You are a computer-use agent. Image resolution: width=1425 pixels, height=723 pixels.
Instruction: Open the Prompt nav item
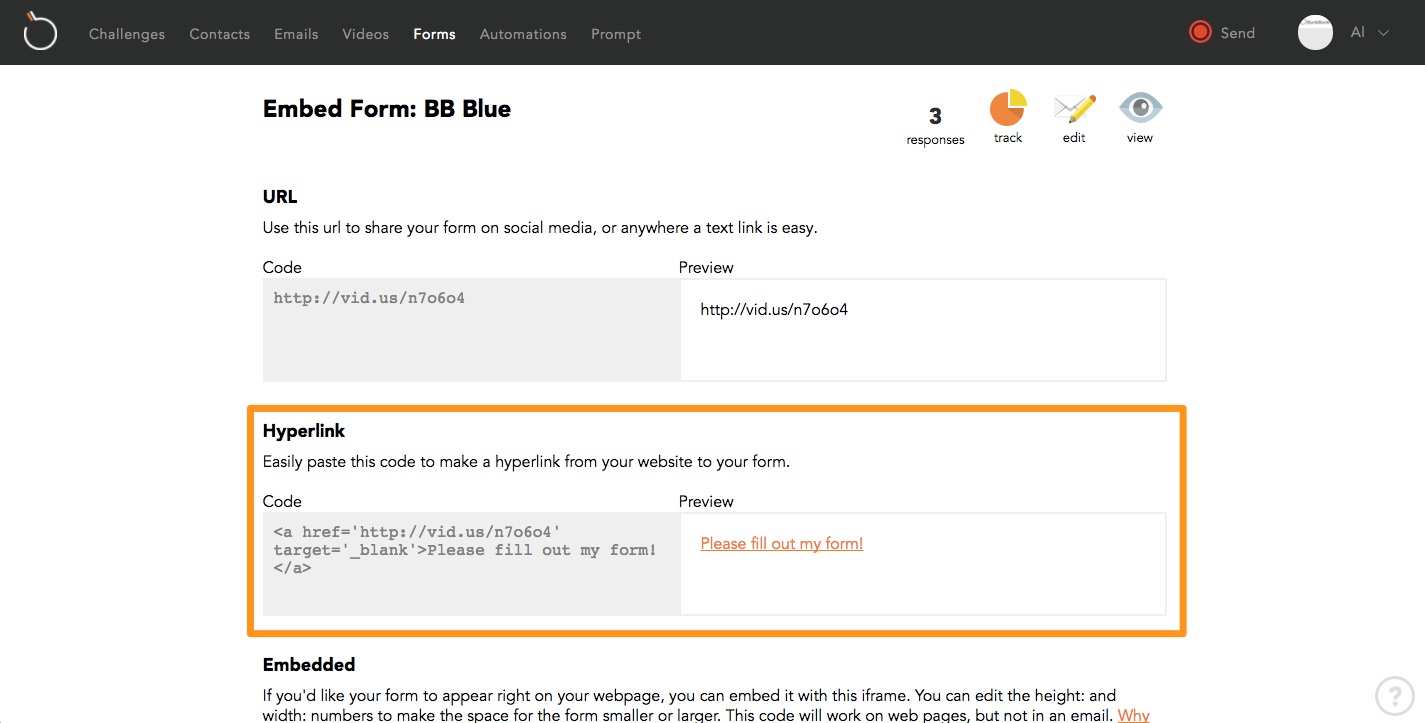616,34
